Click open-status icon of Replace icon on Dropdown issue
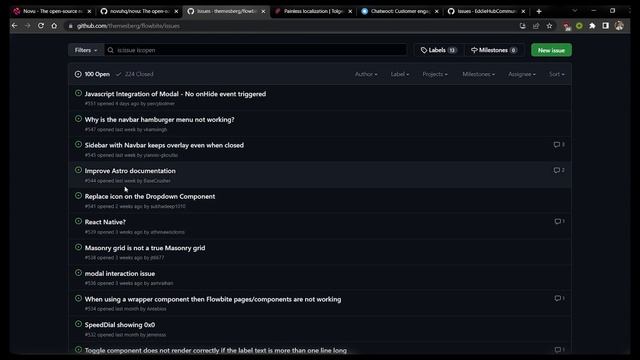Viewport: 640px width, 360px height. 78,196
